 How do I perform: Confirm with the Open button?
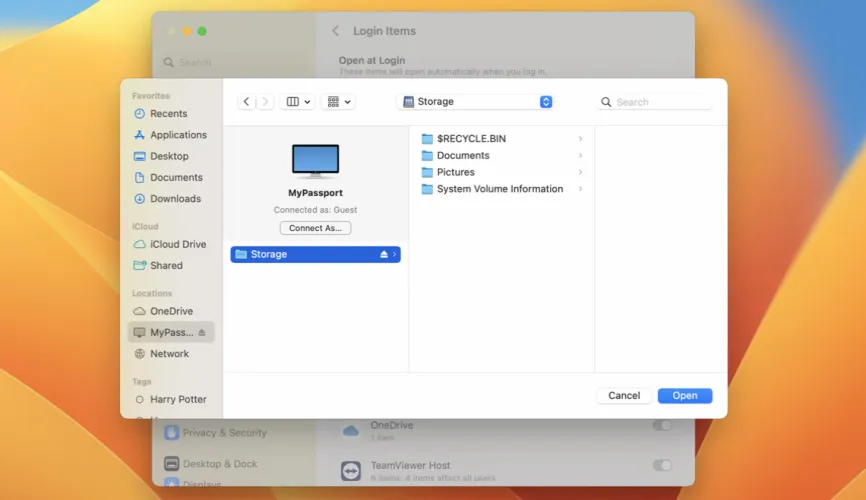click(685, 396)
